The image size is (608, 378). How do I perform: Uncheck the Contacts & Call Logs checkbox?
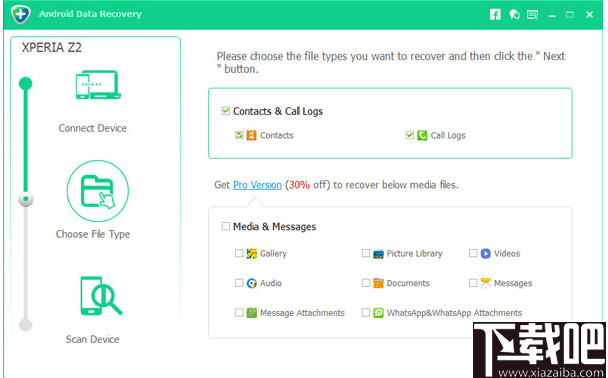tap(225, 111)
